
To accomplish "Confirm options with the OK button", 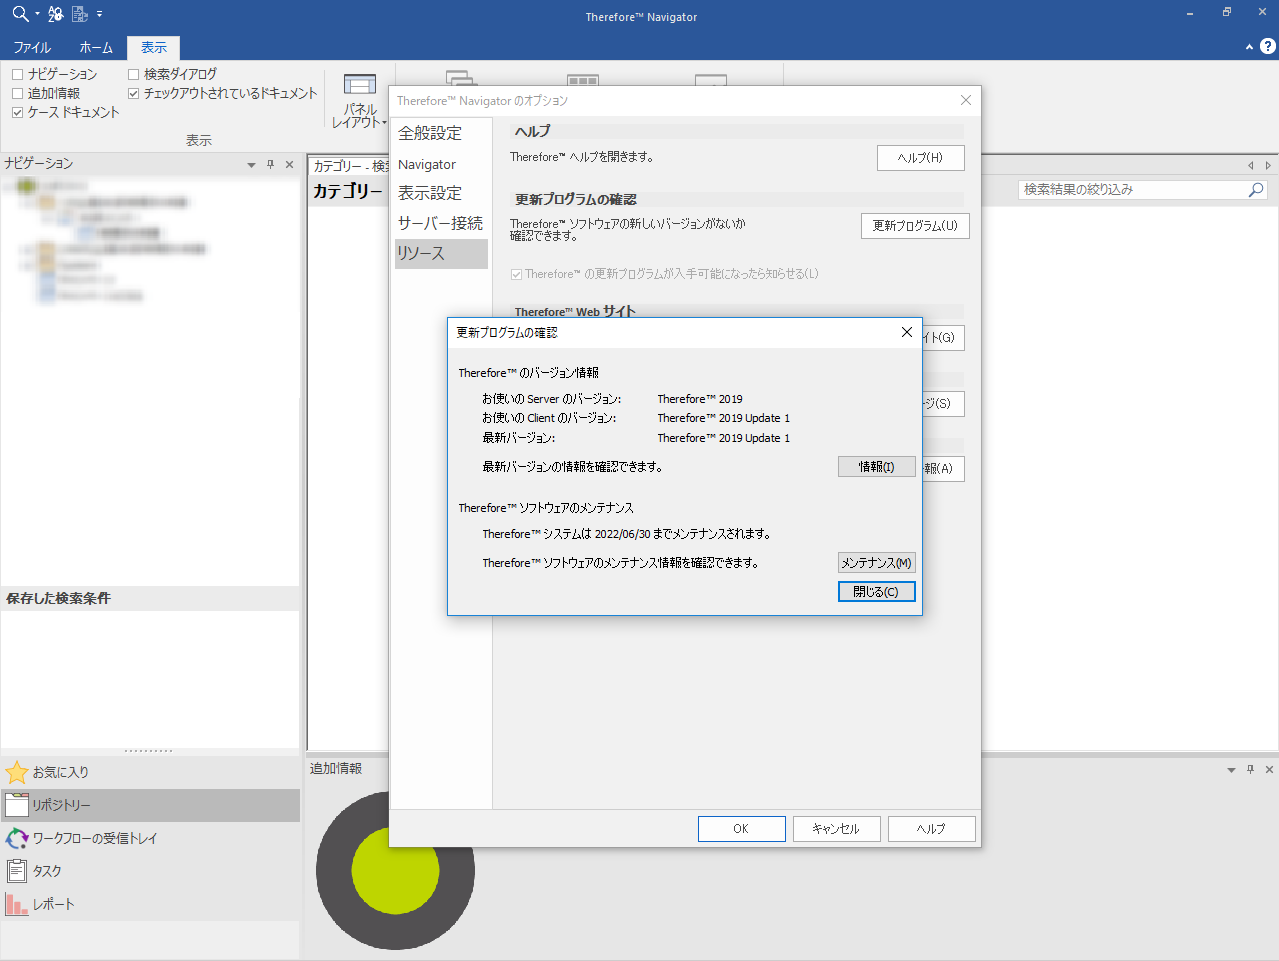I will coord(741,829).
